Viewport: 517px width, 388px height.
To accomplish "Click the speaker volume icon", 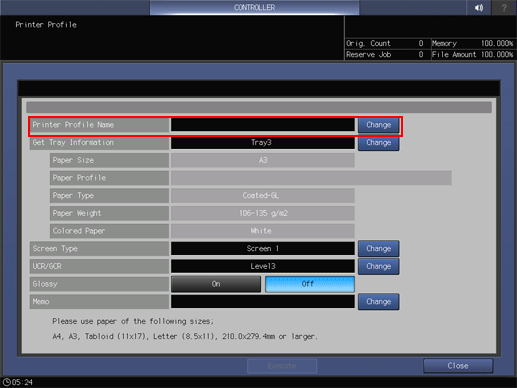I will [x=479, y=8].
